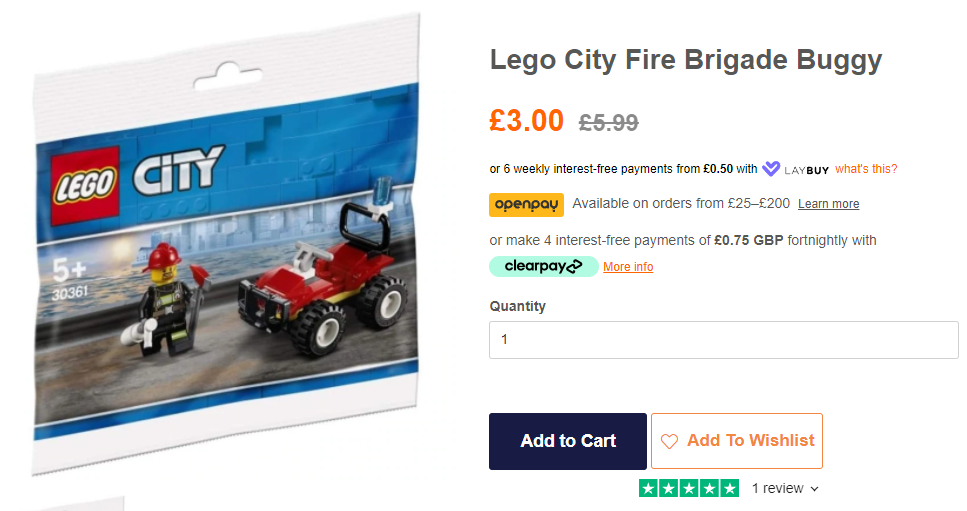
Task: Click the orange £3.00 sale price
Action: click(526, 121)
